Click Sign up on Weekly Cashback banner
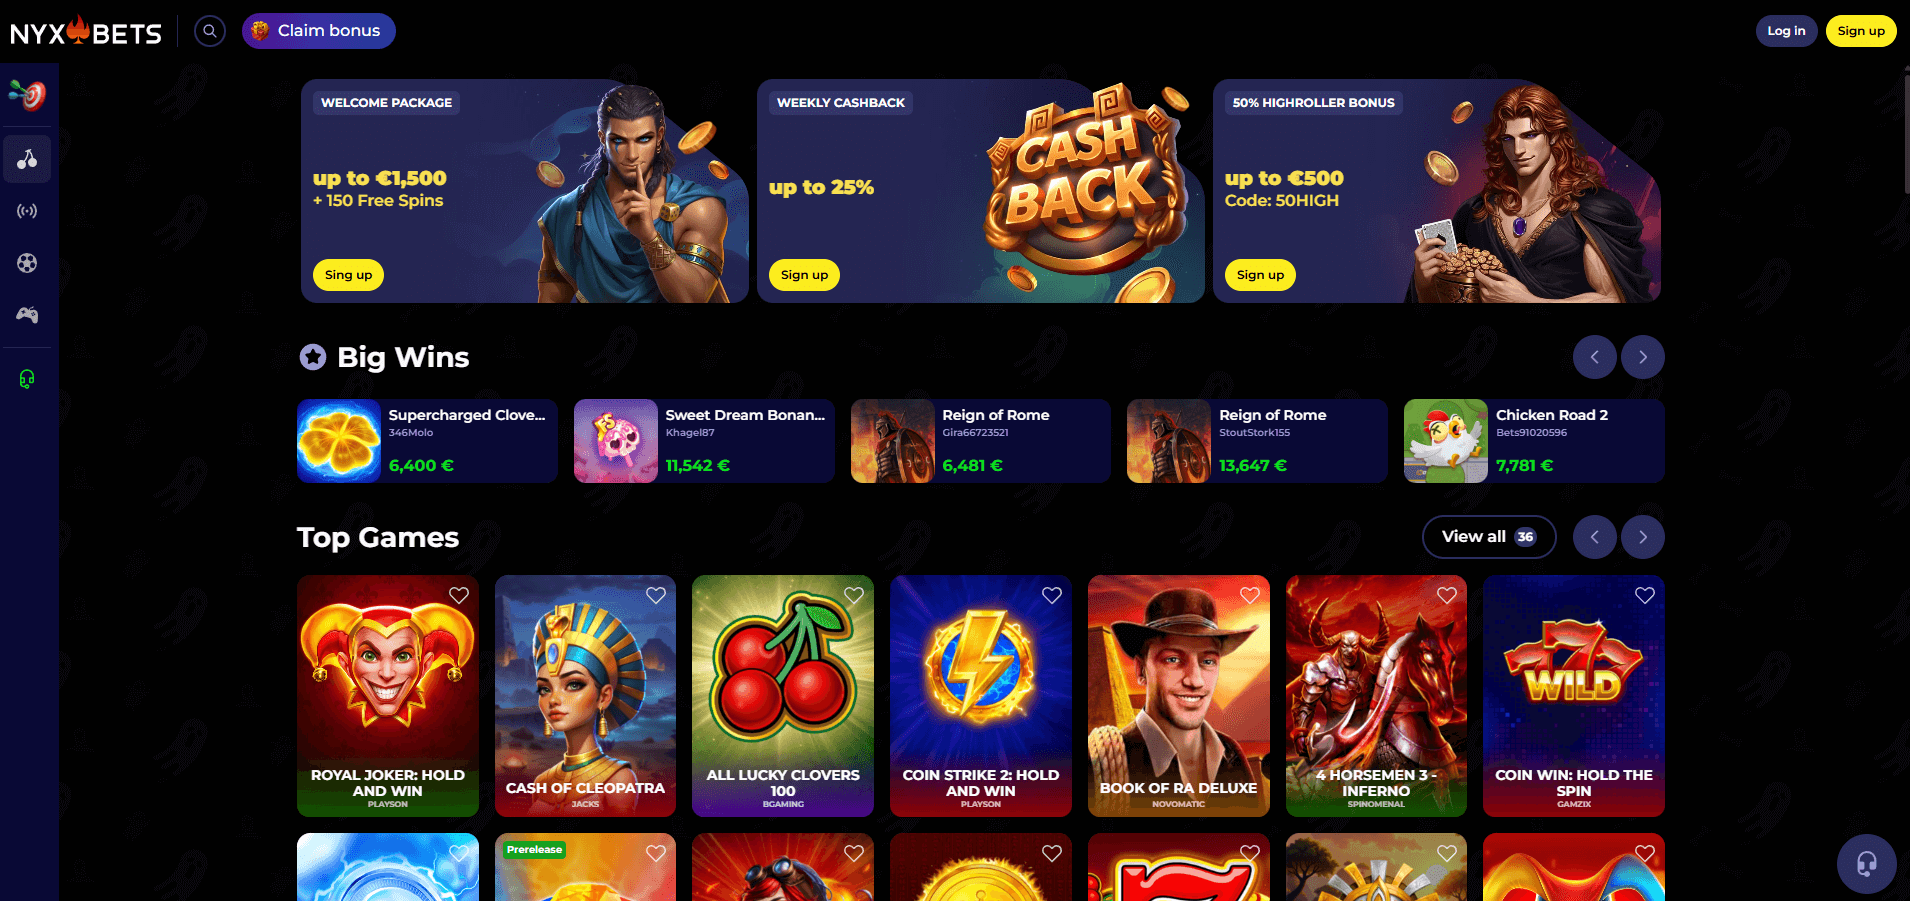Image resolution: width=1910 pixels, height=901 pixels. click(804, 275)
